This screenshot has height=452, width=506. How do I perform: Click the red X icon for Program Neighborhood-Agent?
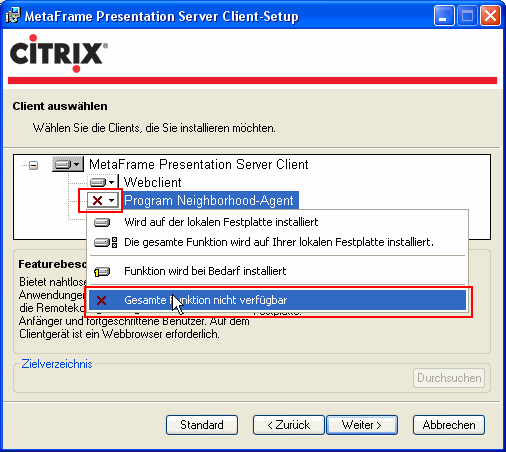[x=97, y=200]
